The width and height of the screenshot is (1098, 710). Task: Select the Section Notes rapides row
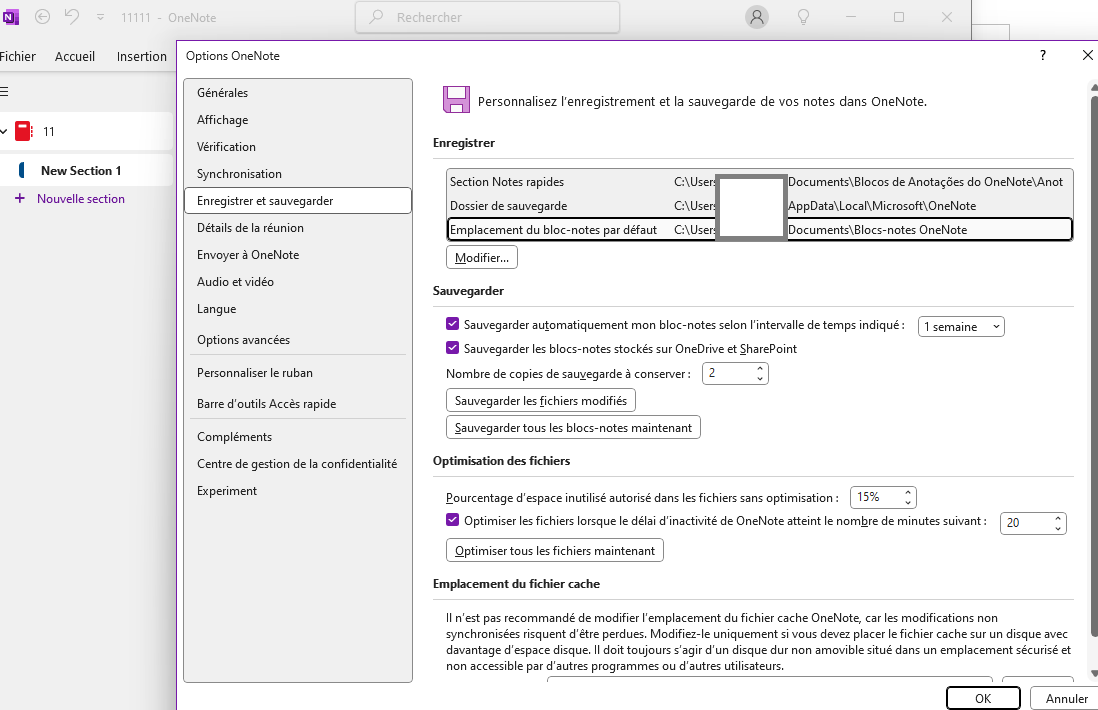759,182
